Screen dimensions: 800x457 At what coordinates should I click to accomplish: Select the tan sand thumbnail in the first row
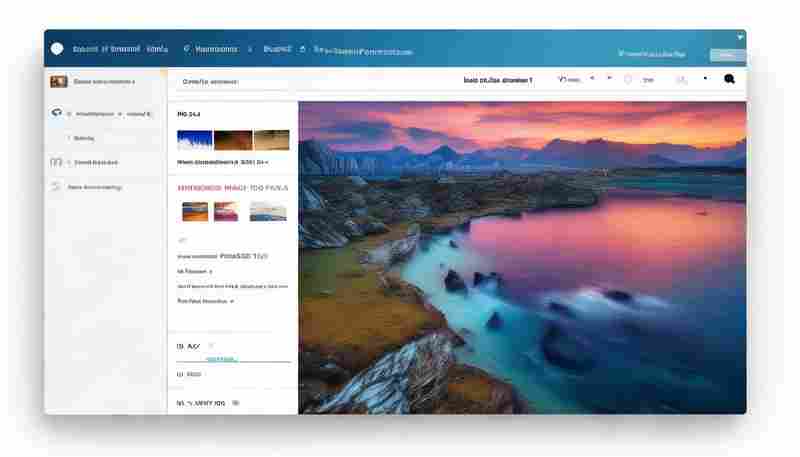(271, 140)
